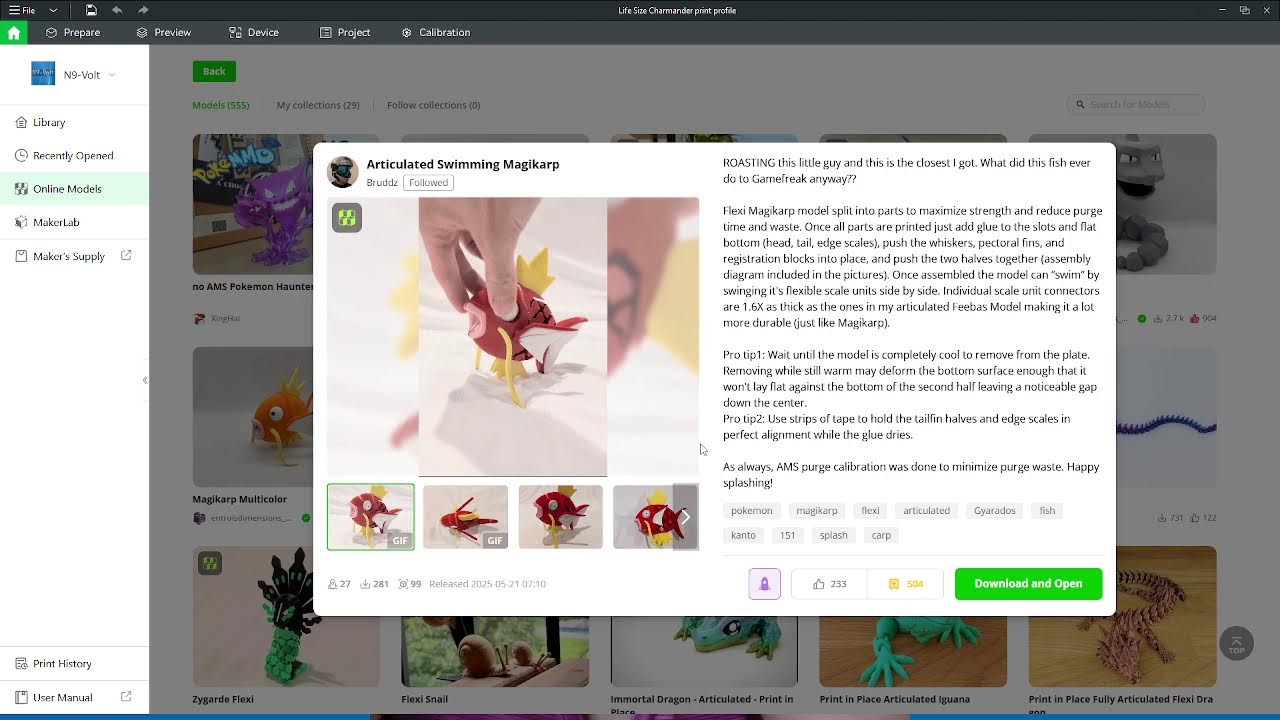Open the Bruddz author name link
Viewport: 1280px width, 720px height.
pos(382,183)
